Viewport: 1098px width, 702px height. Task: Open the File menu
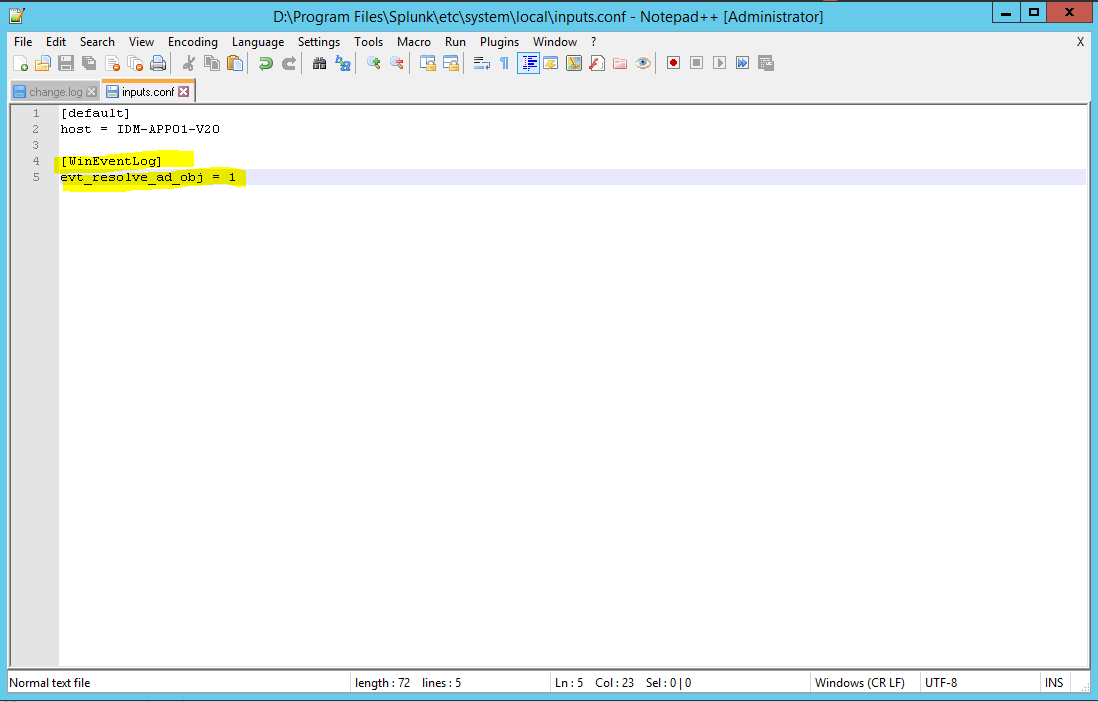point(23,42)
